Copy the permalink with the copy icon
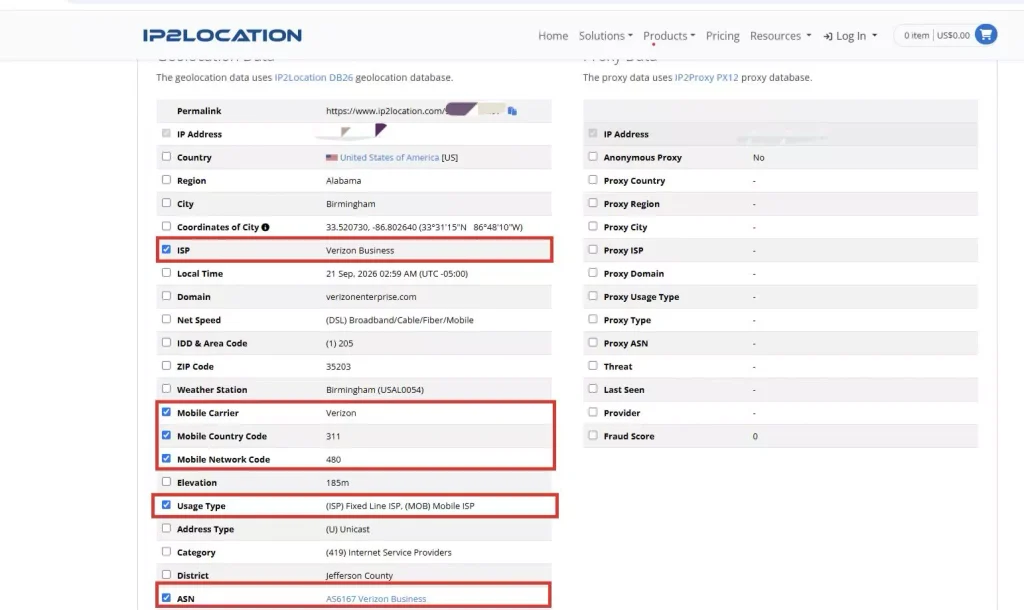The image size is (1024, 610). coord(512,111)
